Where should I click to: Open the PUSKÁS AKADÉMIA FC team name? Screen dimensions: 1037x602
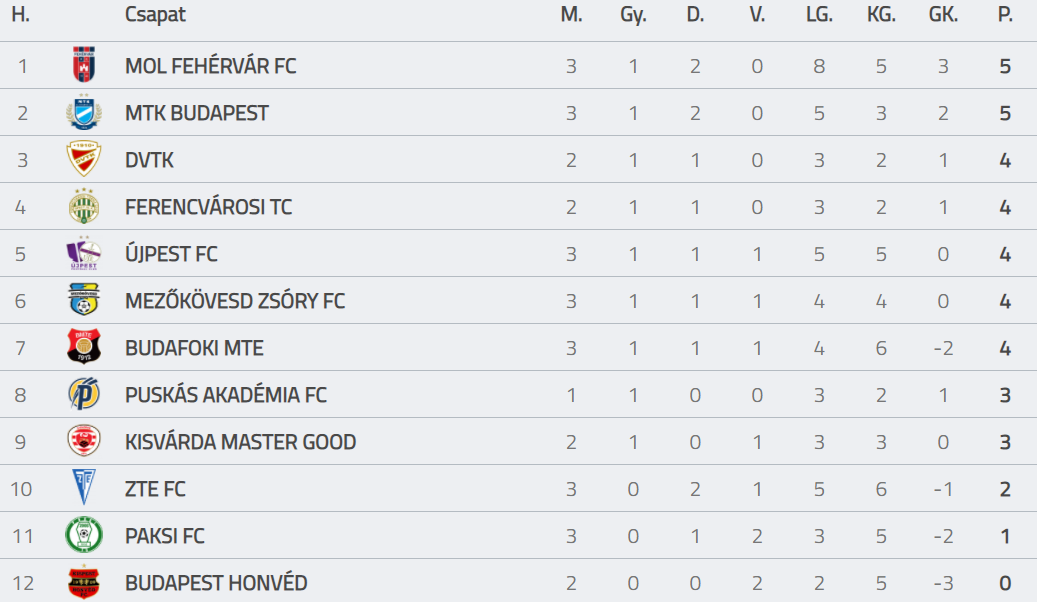coord(226,395)
